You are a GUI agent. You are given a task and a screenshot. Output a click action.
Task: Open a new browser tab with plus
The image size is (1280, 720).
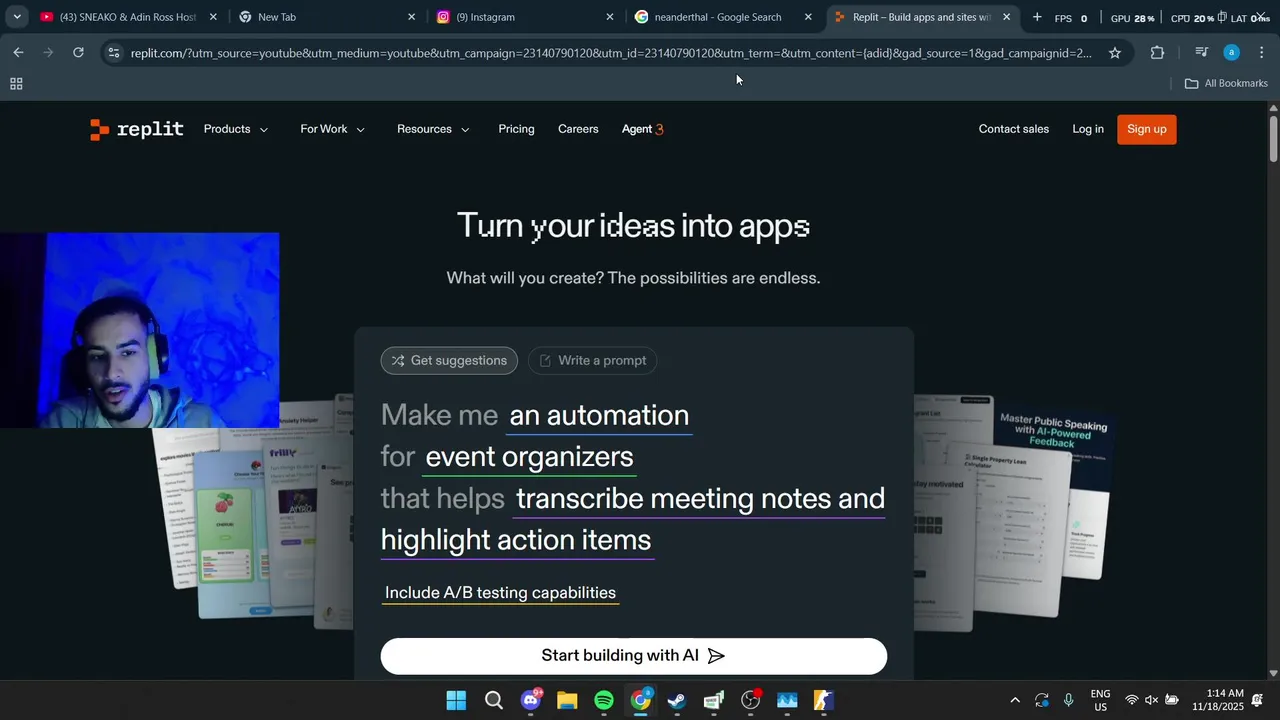pos(1037,17)
